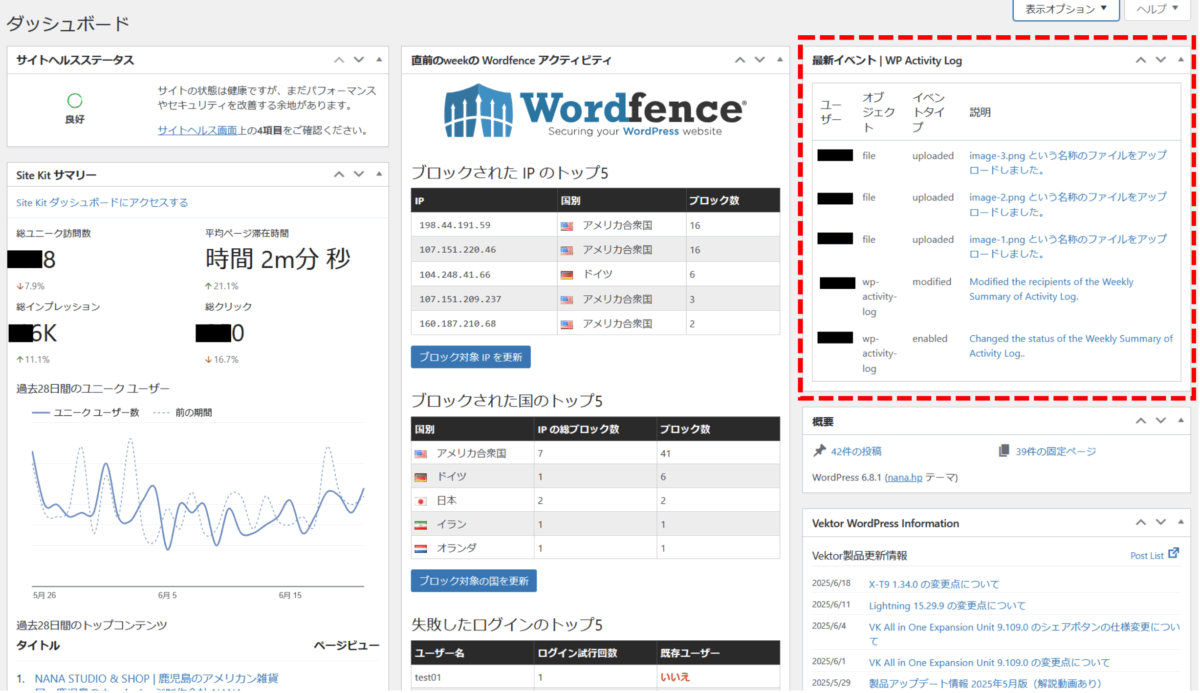Open the ヘルプ dropdown tab
The image size is (1200, 693).
tap(1158, 9)
